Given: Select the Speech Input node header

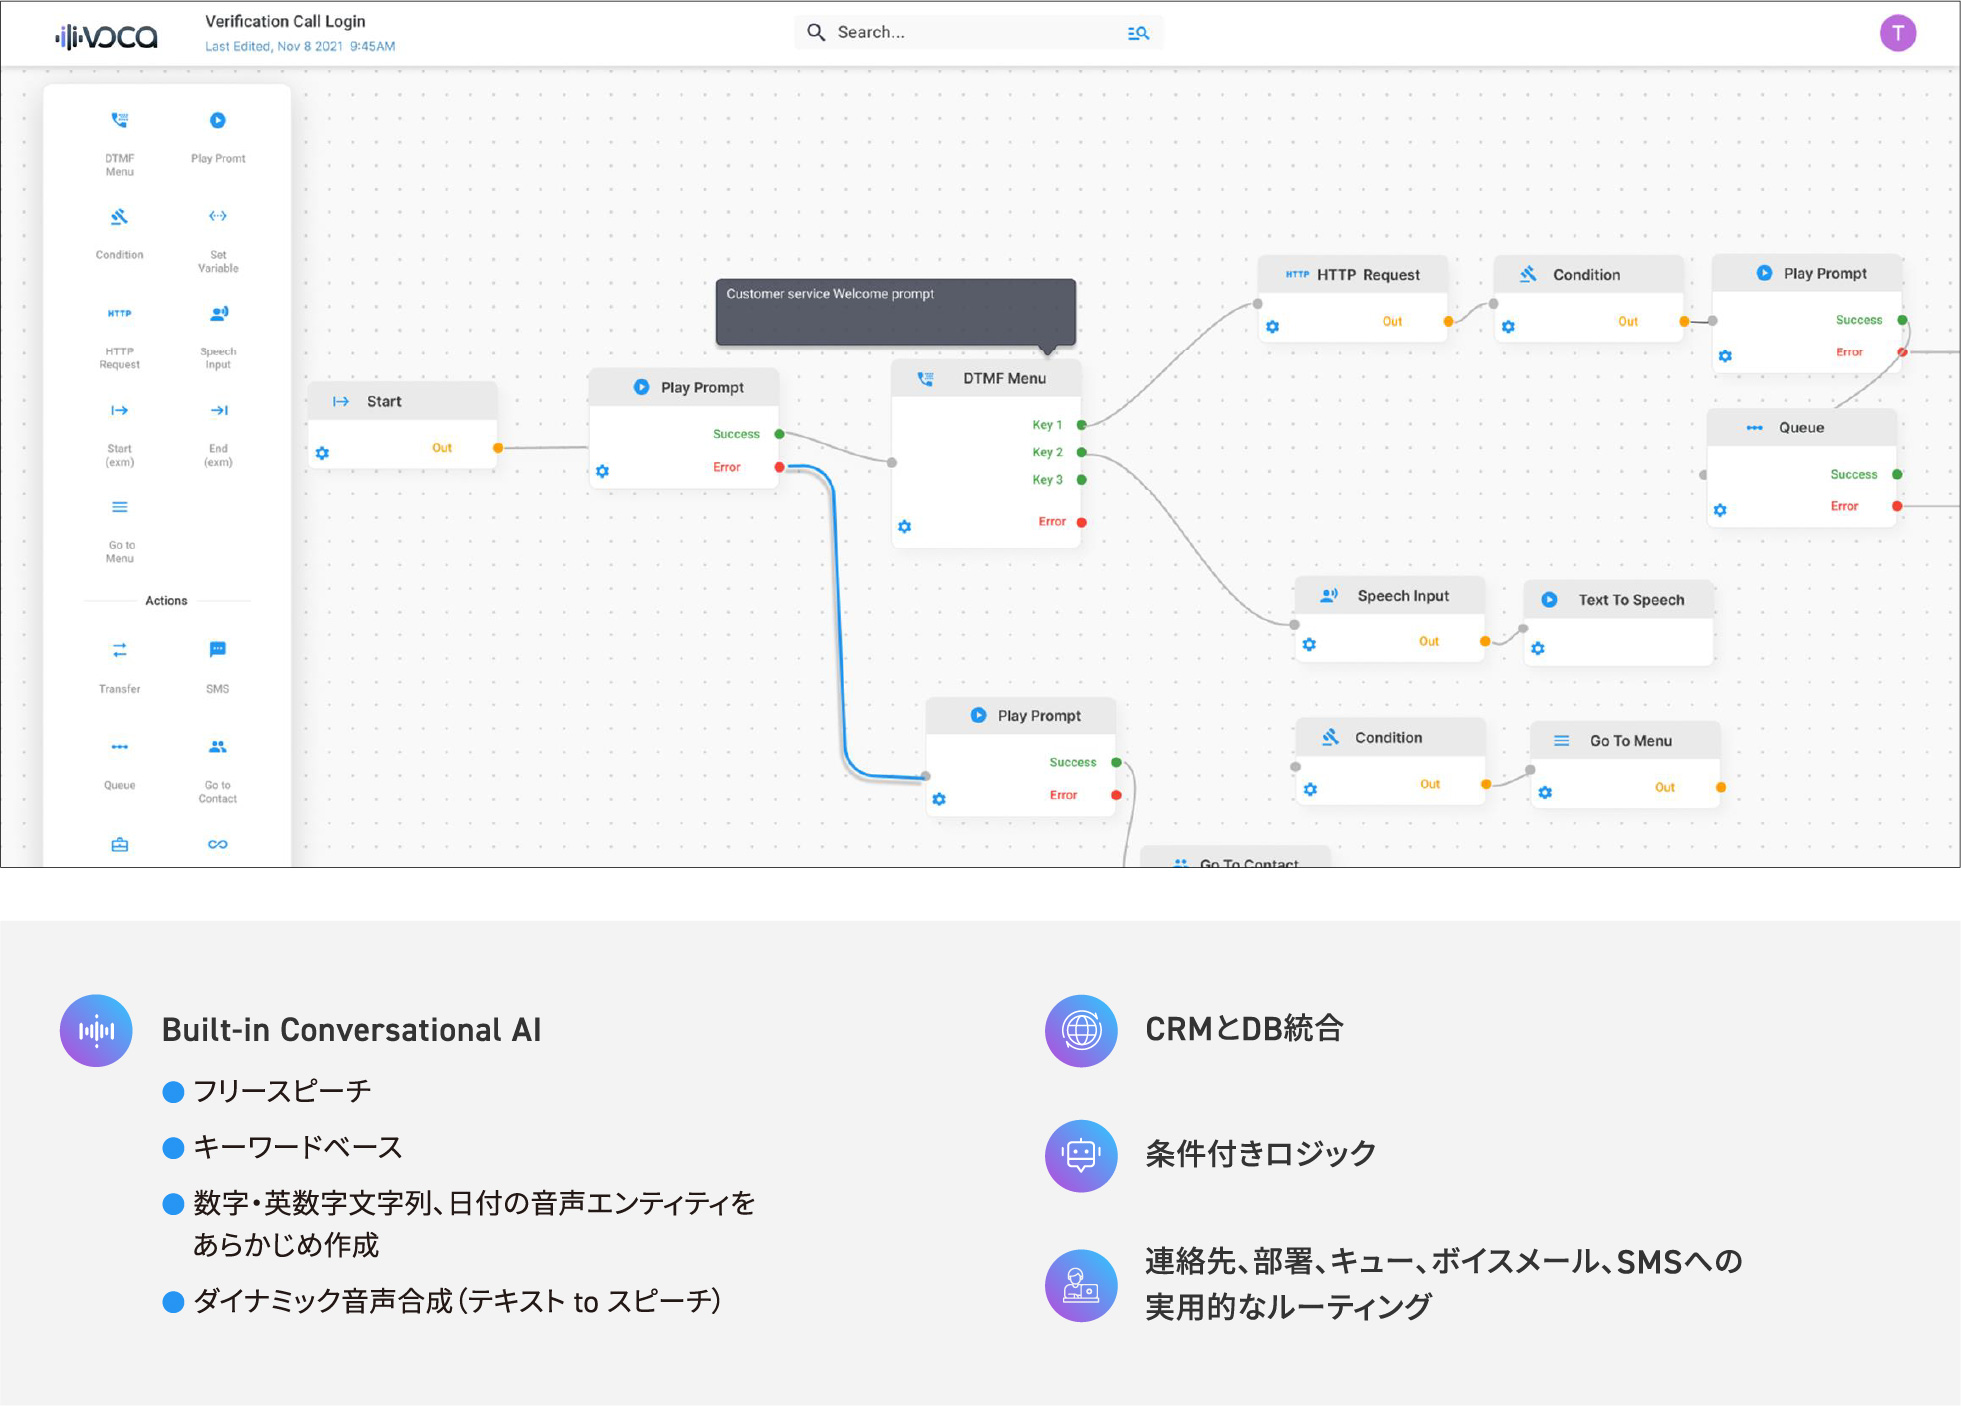Looking at the screenshot, I should tap(1390, 595).
